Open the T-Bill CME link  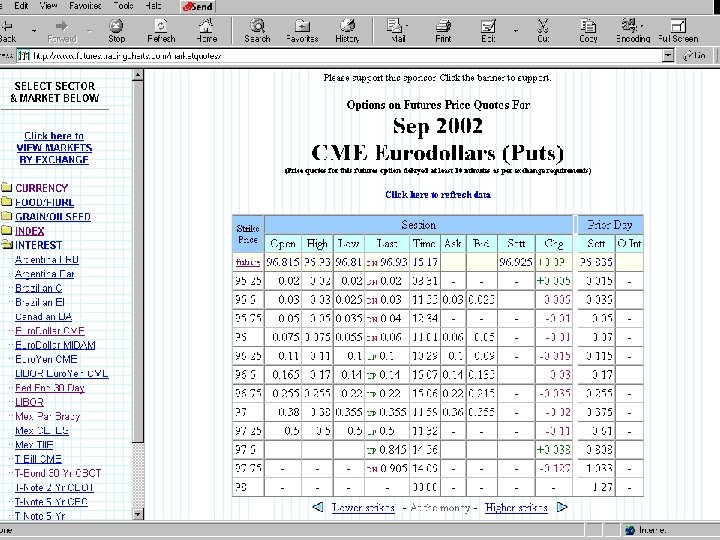pos(38,459)
